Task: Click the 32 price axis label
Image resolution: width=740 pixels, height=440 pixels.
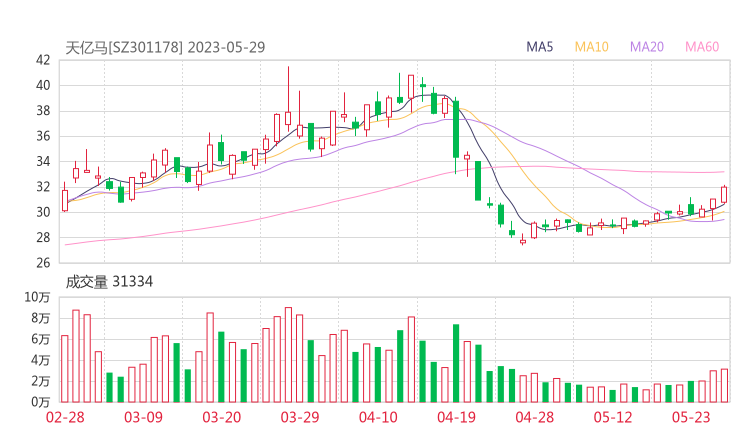Action: [x=43, y=187]
